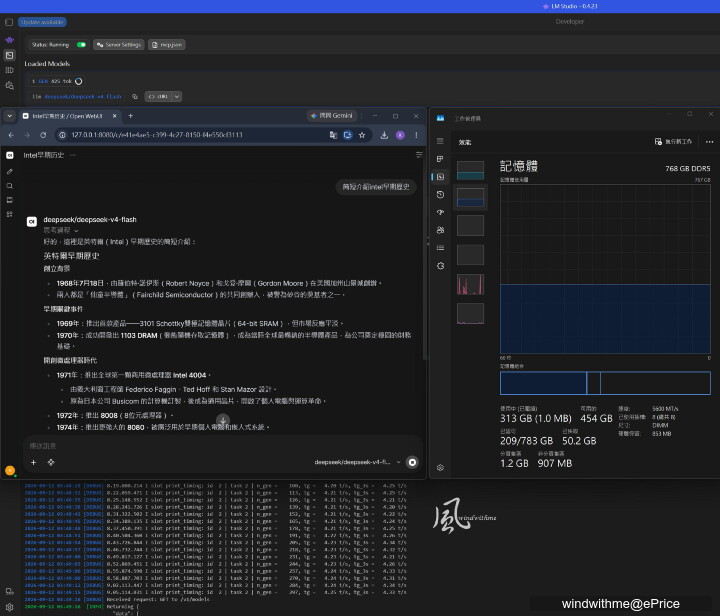This screenshot has height=616, width=720.
Task: Open mcp.json in LM Studio
Action: pyautogui.click(x=167, y=45)
